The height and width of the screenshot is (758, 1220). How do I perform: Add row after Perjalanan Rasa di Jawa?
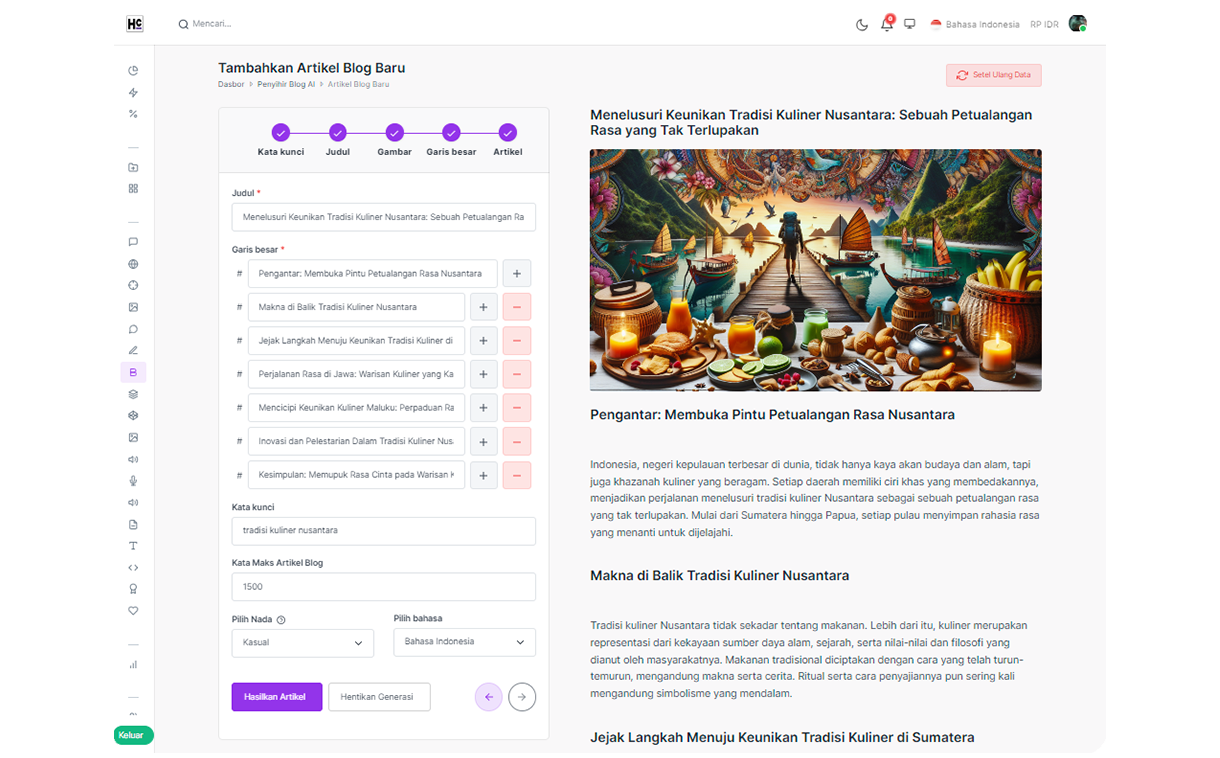pos(483,374)
